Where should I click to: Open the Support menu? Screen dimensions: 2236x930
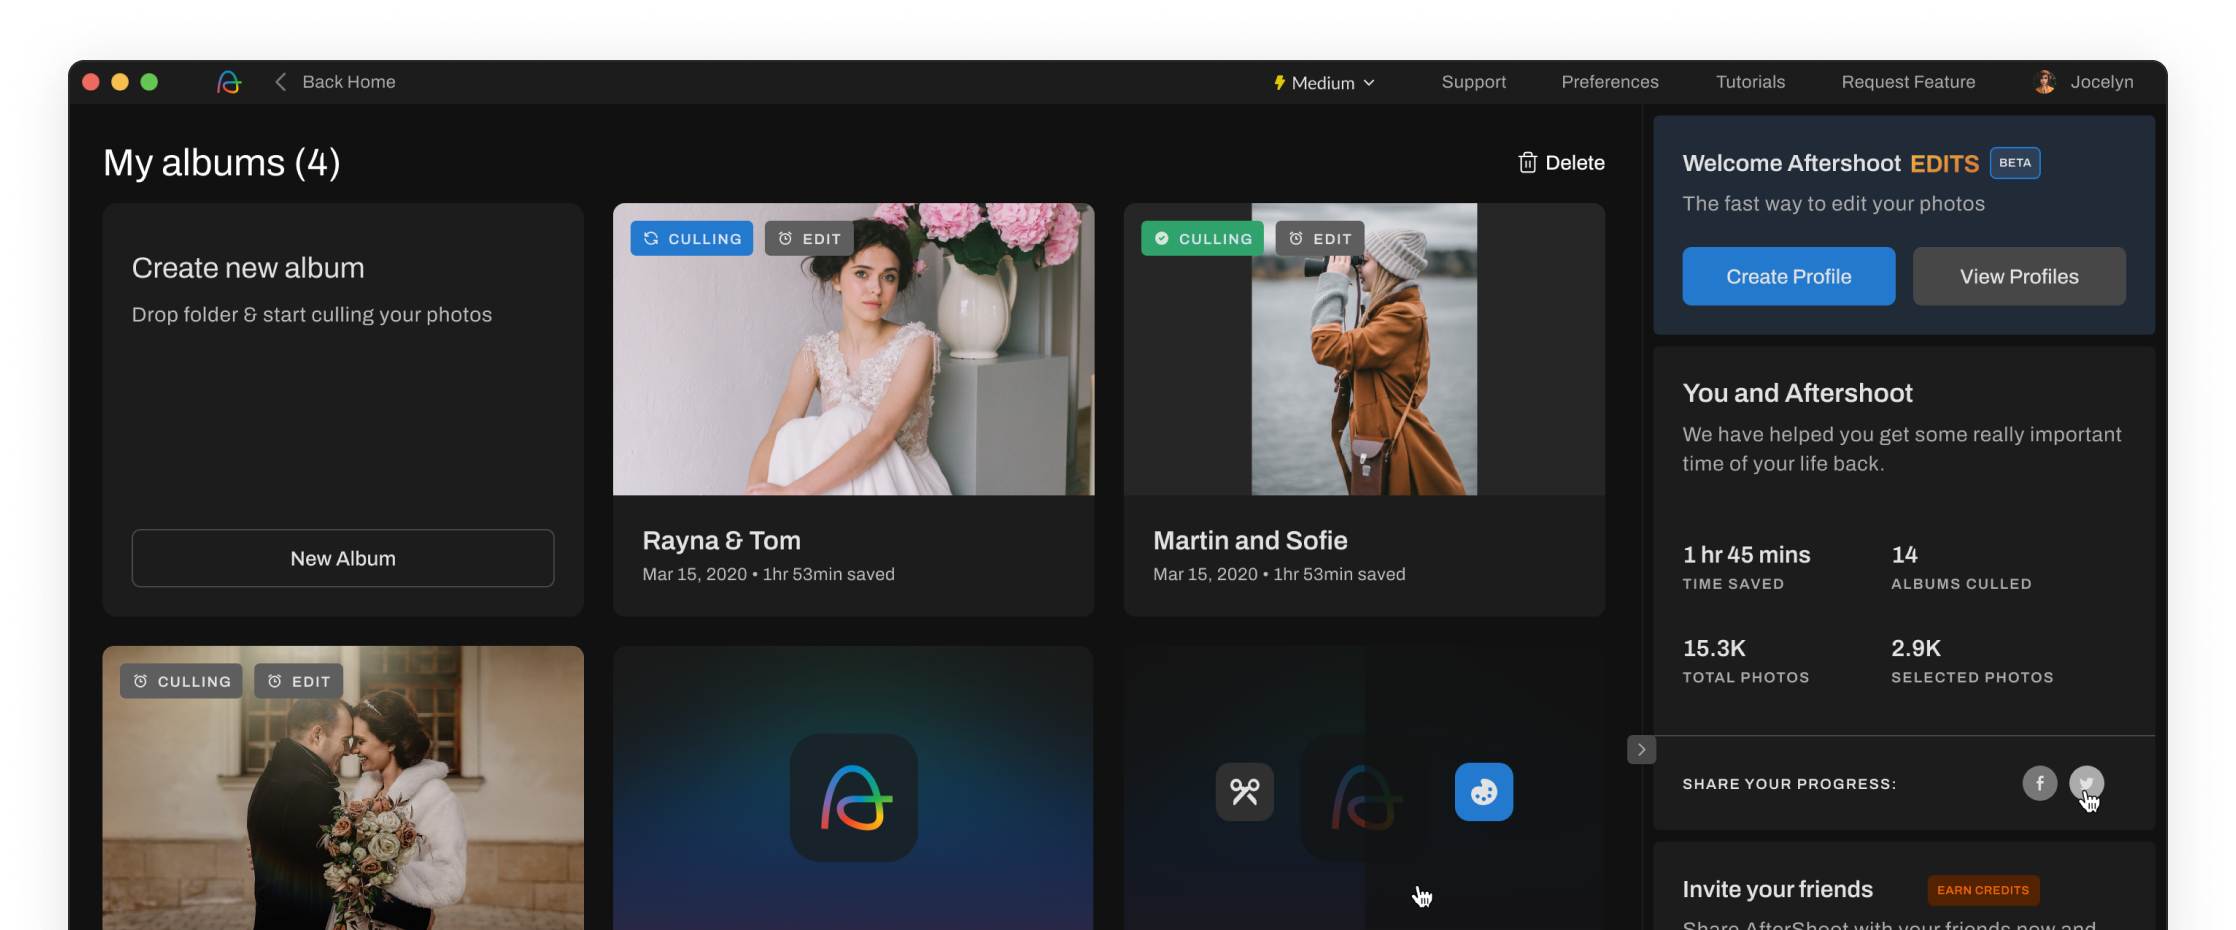[1473, 82]
